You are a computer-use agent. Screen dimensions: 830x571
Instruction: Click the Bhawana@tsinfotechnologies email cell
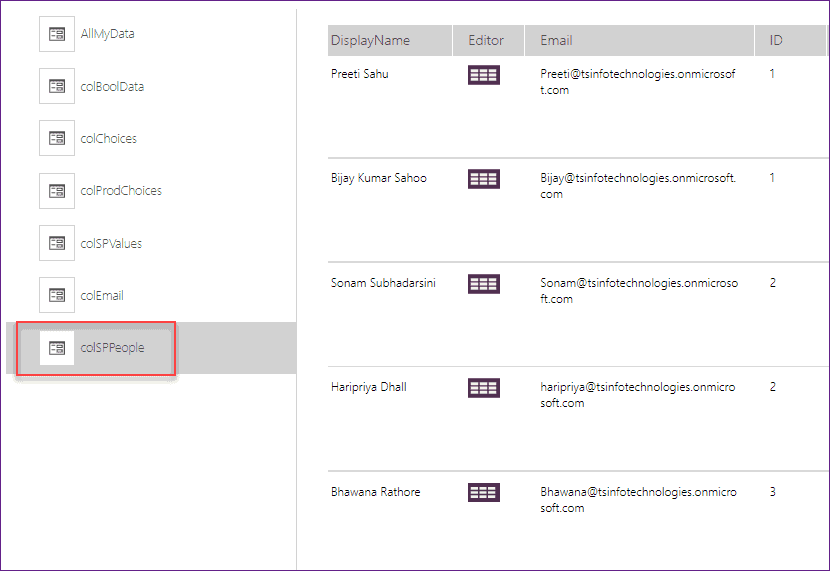[638, 500]
